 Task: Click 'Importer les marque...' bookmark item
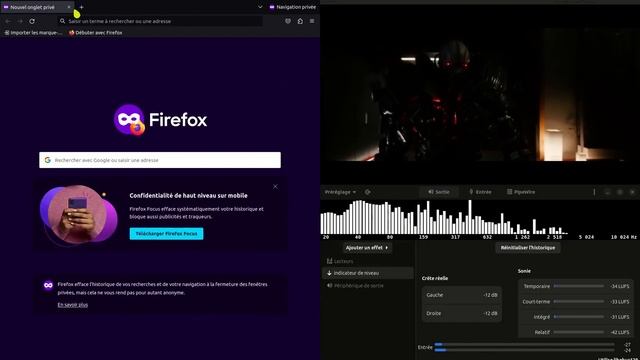click(x=33, y=33)
